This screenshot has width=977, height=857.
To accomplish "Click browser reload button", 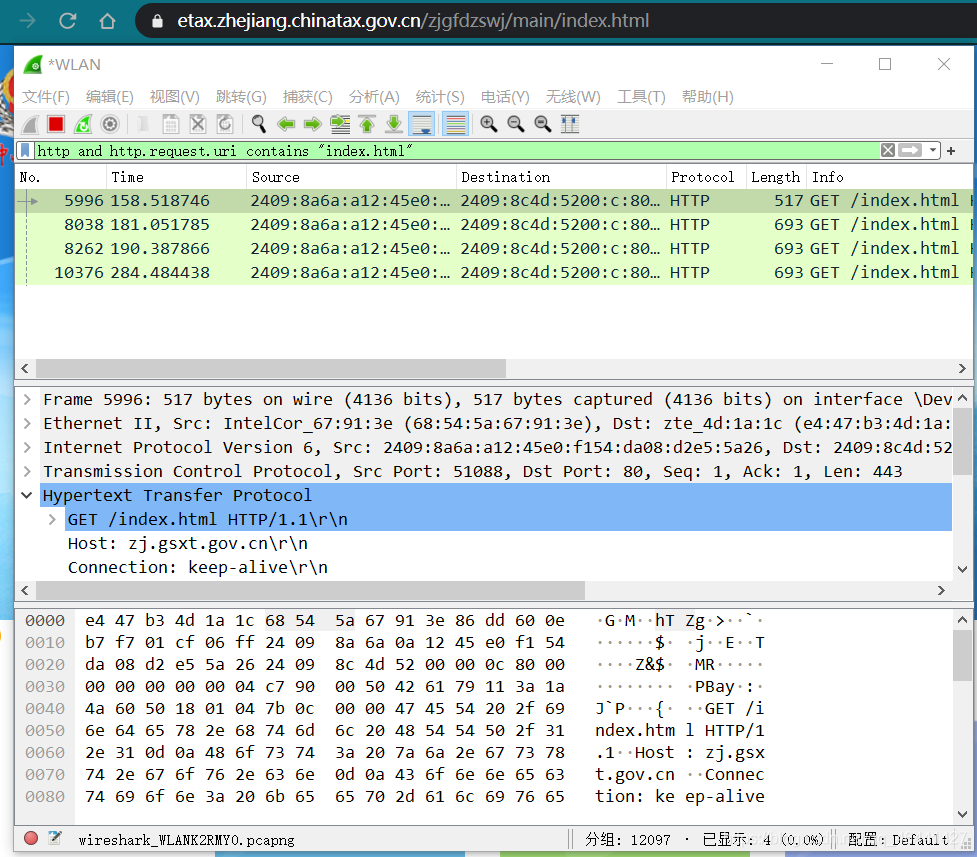I will coord(67,21).
